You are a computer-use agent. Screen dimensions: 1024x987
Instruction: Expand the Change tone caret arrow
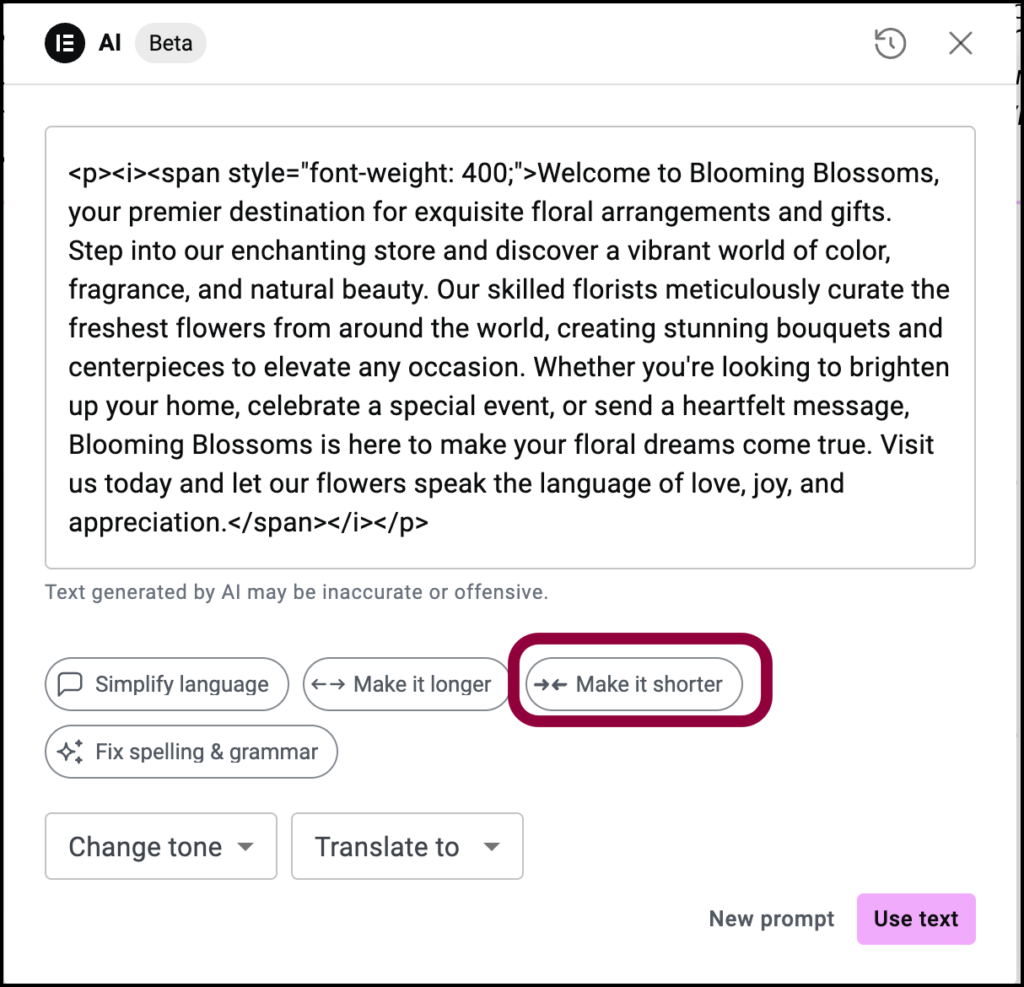click(x=246, y=847)
